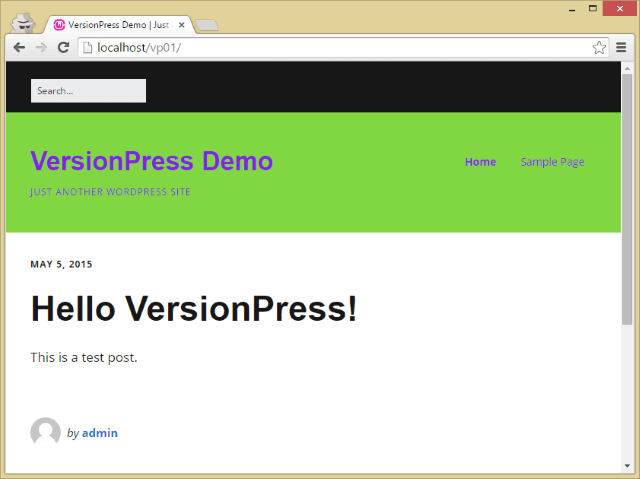Click the page icon in the address bar

87,48
